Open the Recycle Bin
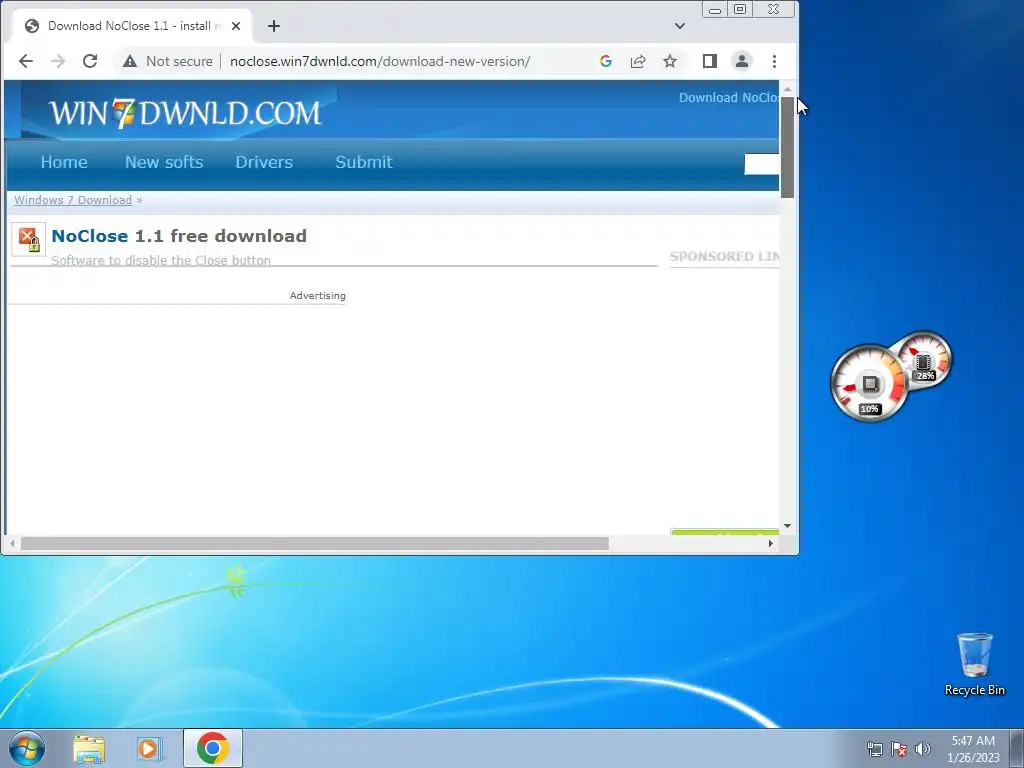The width and height of the screenshot is (1024, 768). pos(974,663)
